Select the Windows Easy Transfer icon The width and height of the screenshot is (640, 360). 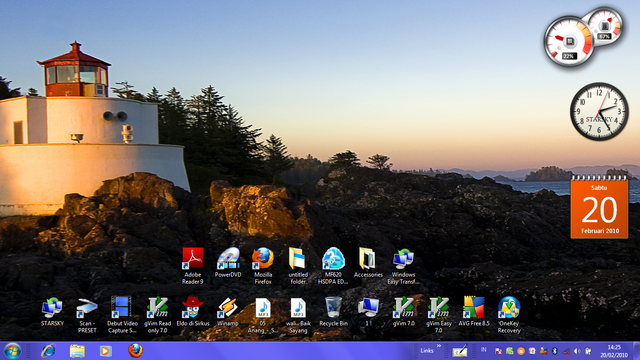(403, 265)
